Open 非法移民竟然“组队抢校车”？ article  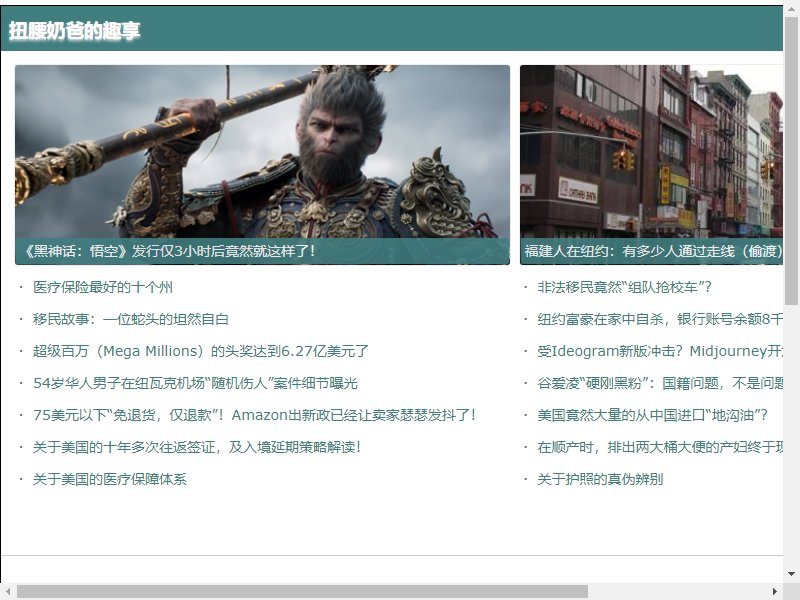coord(624,287)
